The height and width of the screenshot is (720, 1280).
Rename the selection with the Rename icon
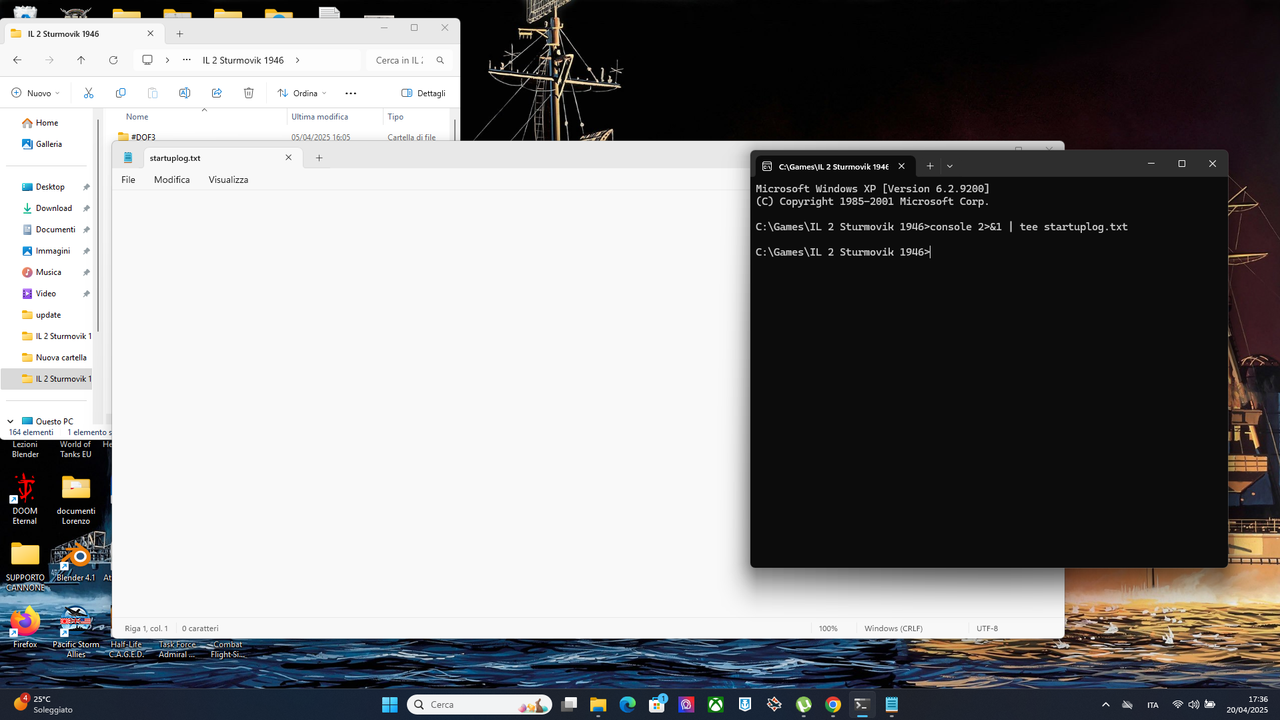point(184,92)
